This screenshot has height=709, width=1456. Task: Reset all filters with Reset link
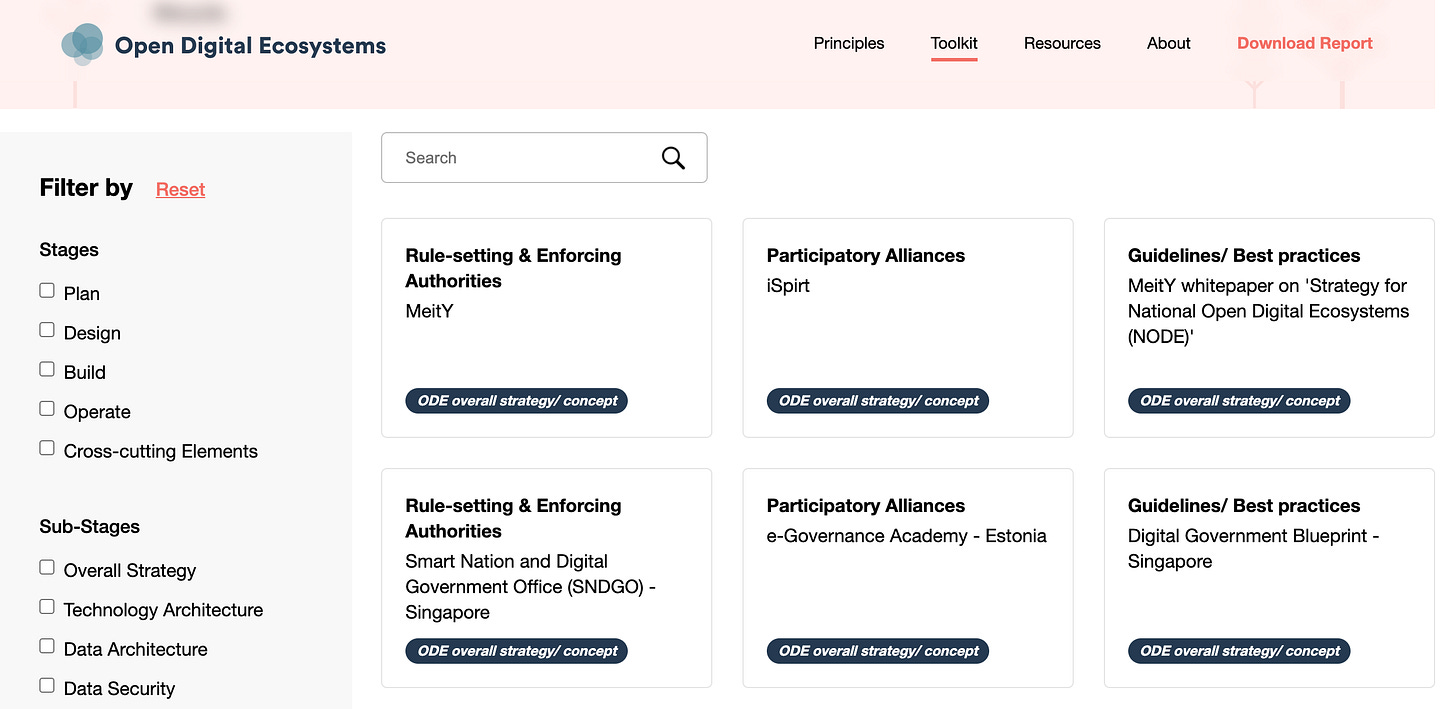coord(181,189)
